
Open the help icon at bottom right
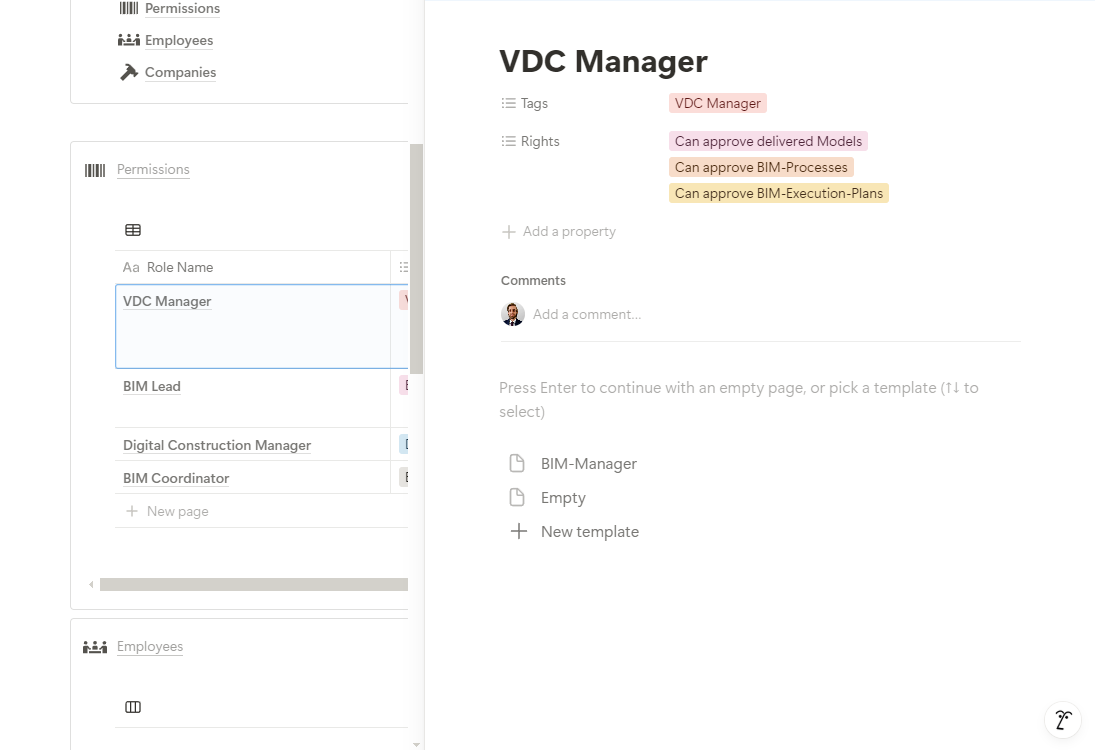tap(1063, 719)
